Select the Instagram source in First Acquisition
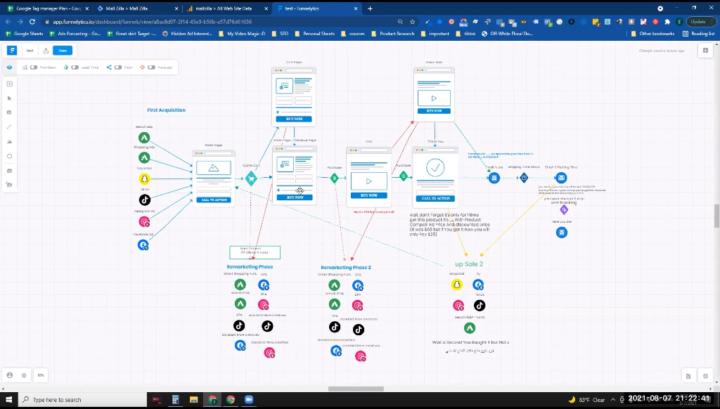The width and height of the screenshot is (720, 409). click(x=144, y=222)
